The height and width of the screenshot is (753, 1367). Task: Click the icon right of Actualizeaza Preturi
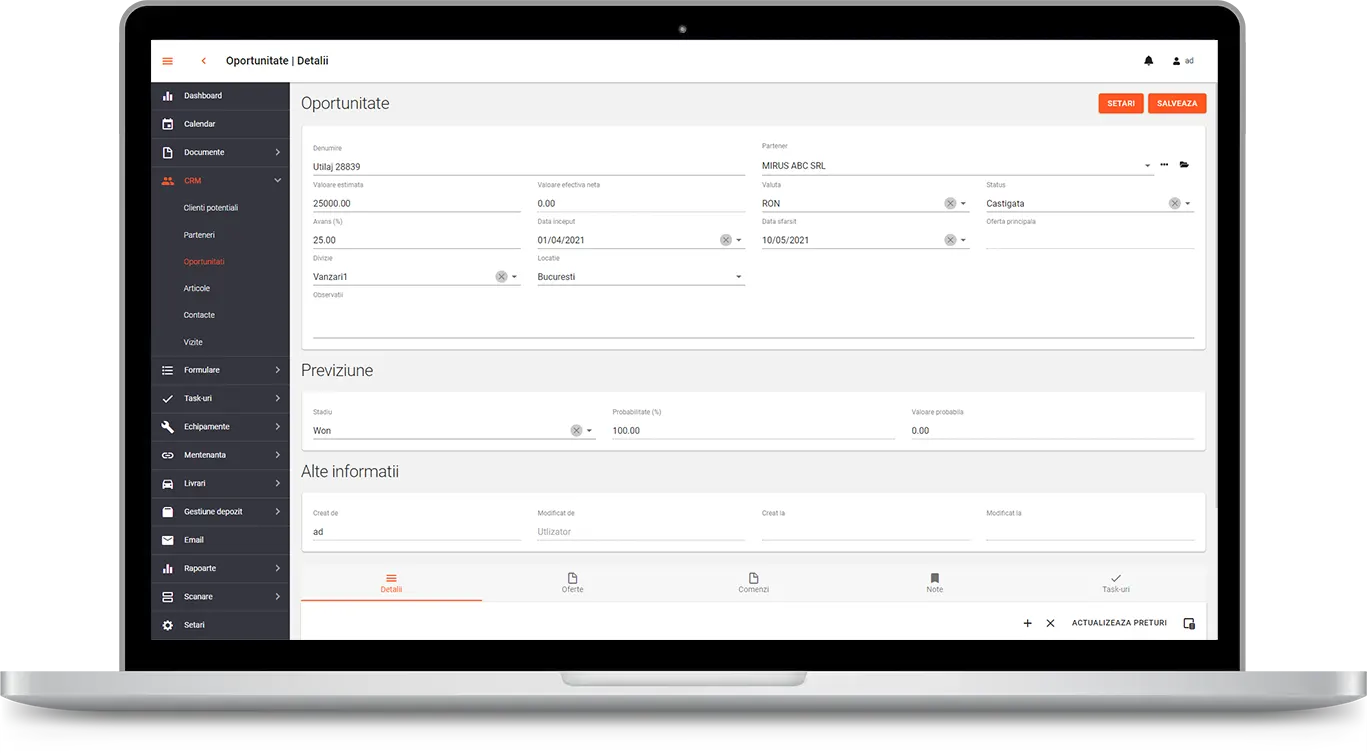[x=1189, y=623]
